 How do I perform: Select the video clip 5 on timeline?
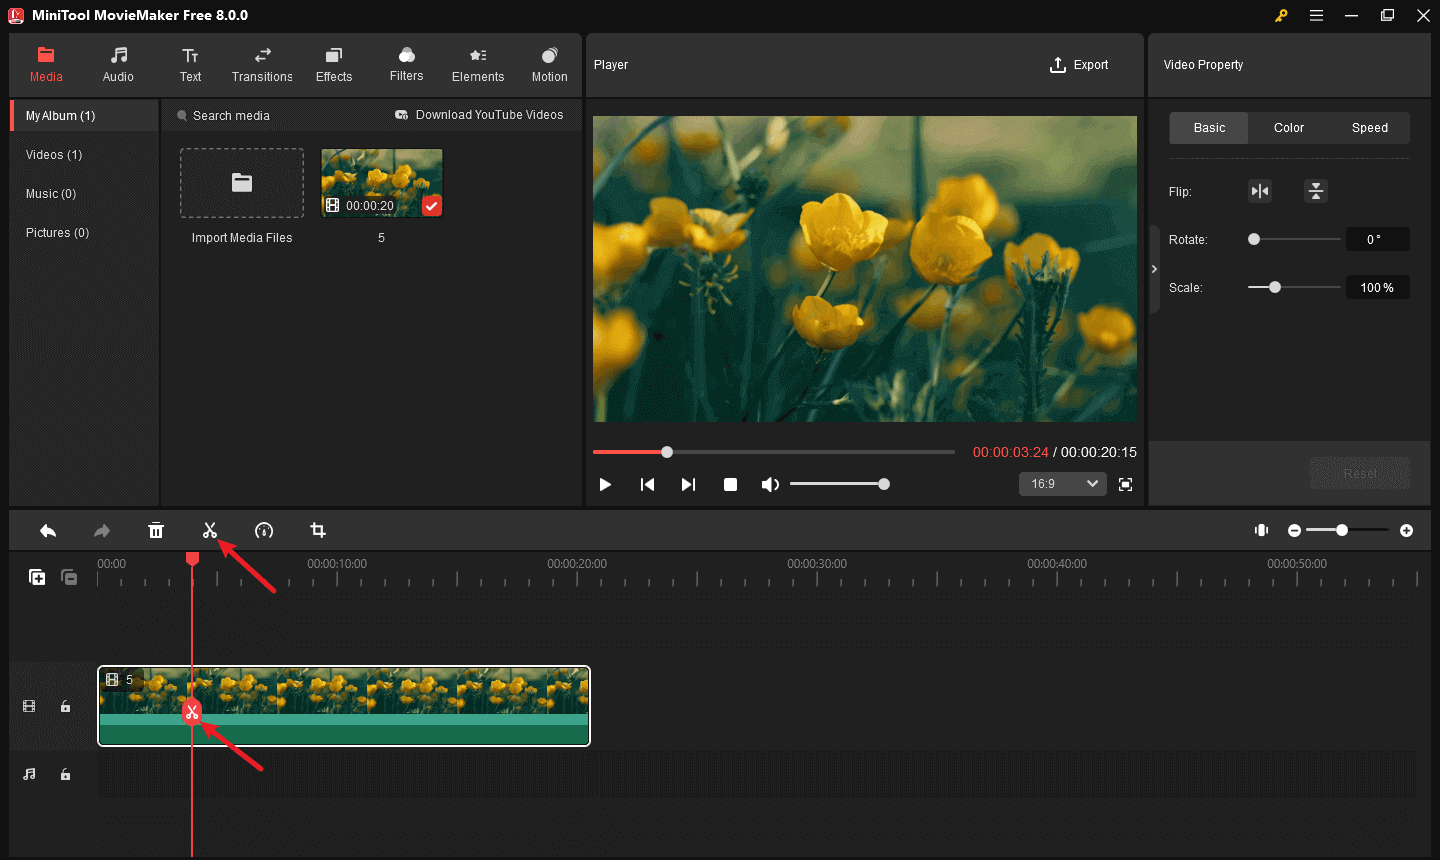pyautogui.click(x=344, y=706)
